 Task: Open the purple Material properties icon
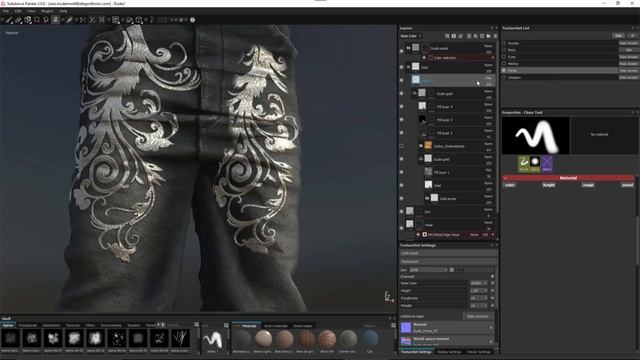[547, 163]
